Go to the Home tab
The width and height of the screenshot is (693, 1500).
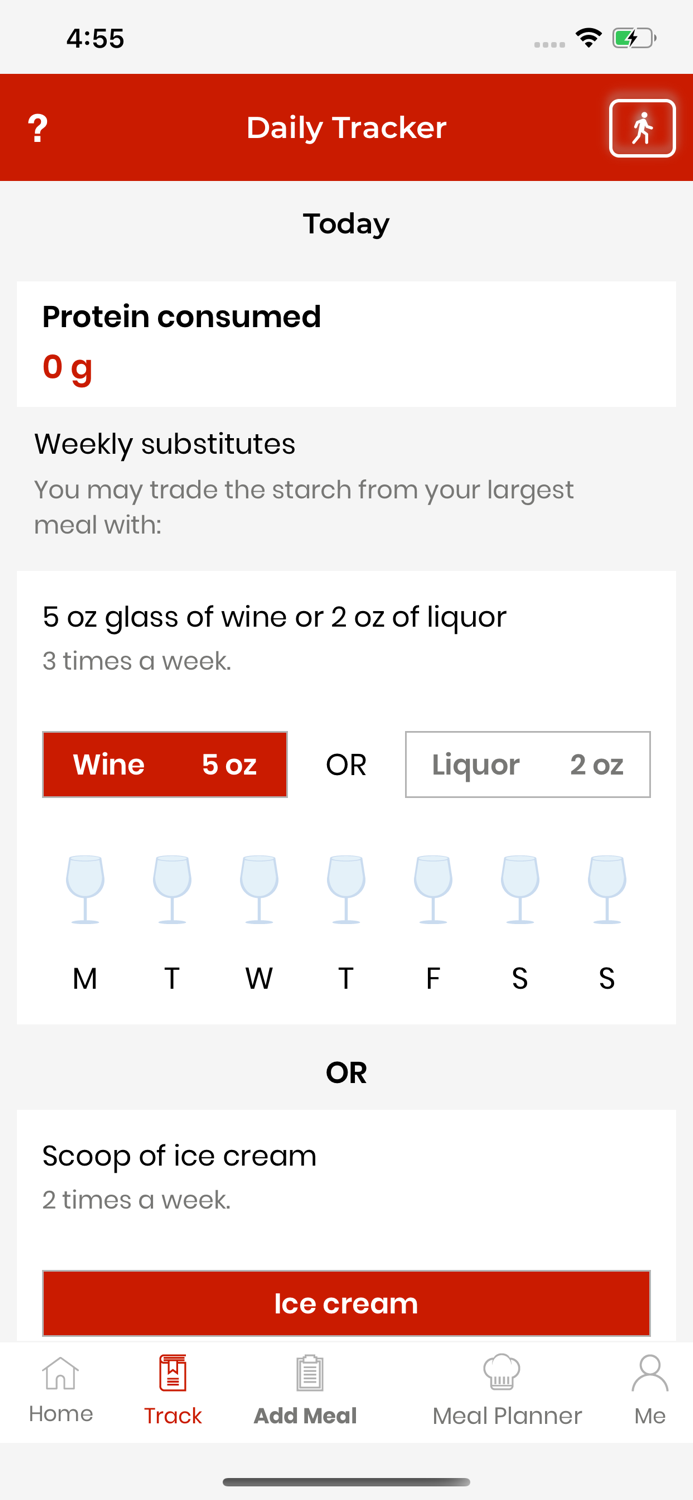coord(61,1390)
